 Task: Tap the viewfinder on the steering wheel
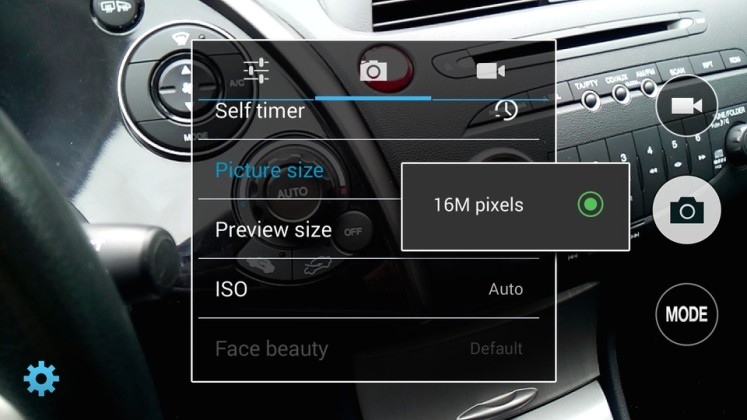click(60, 250)
